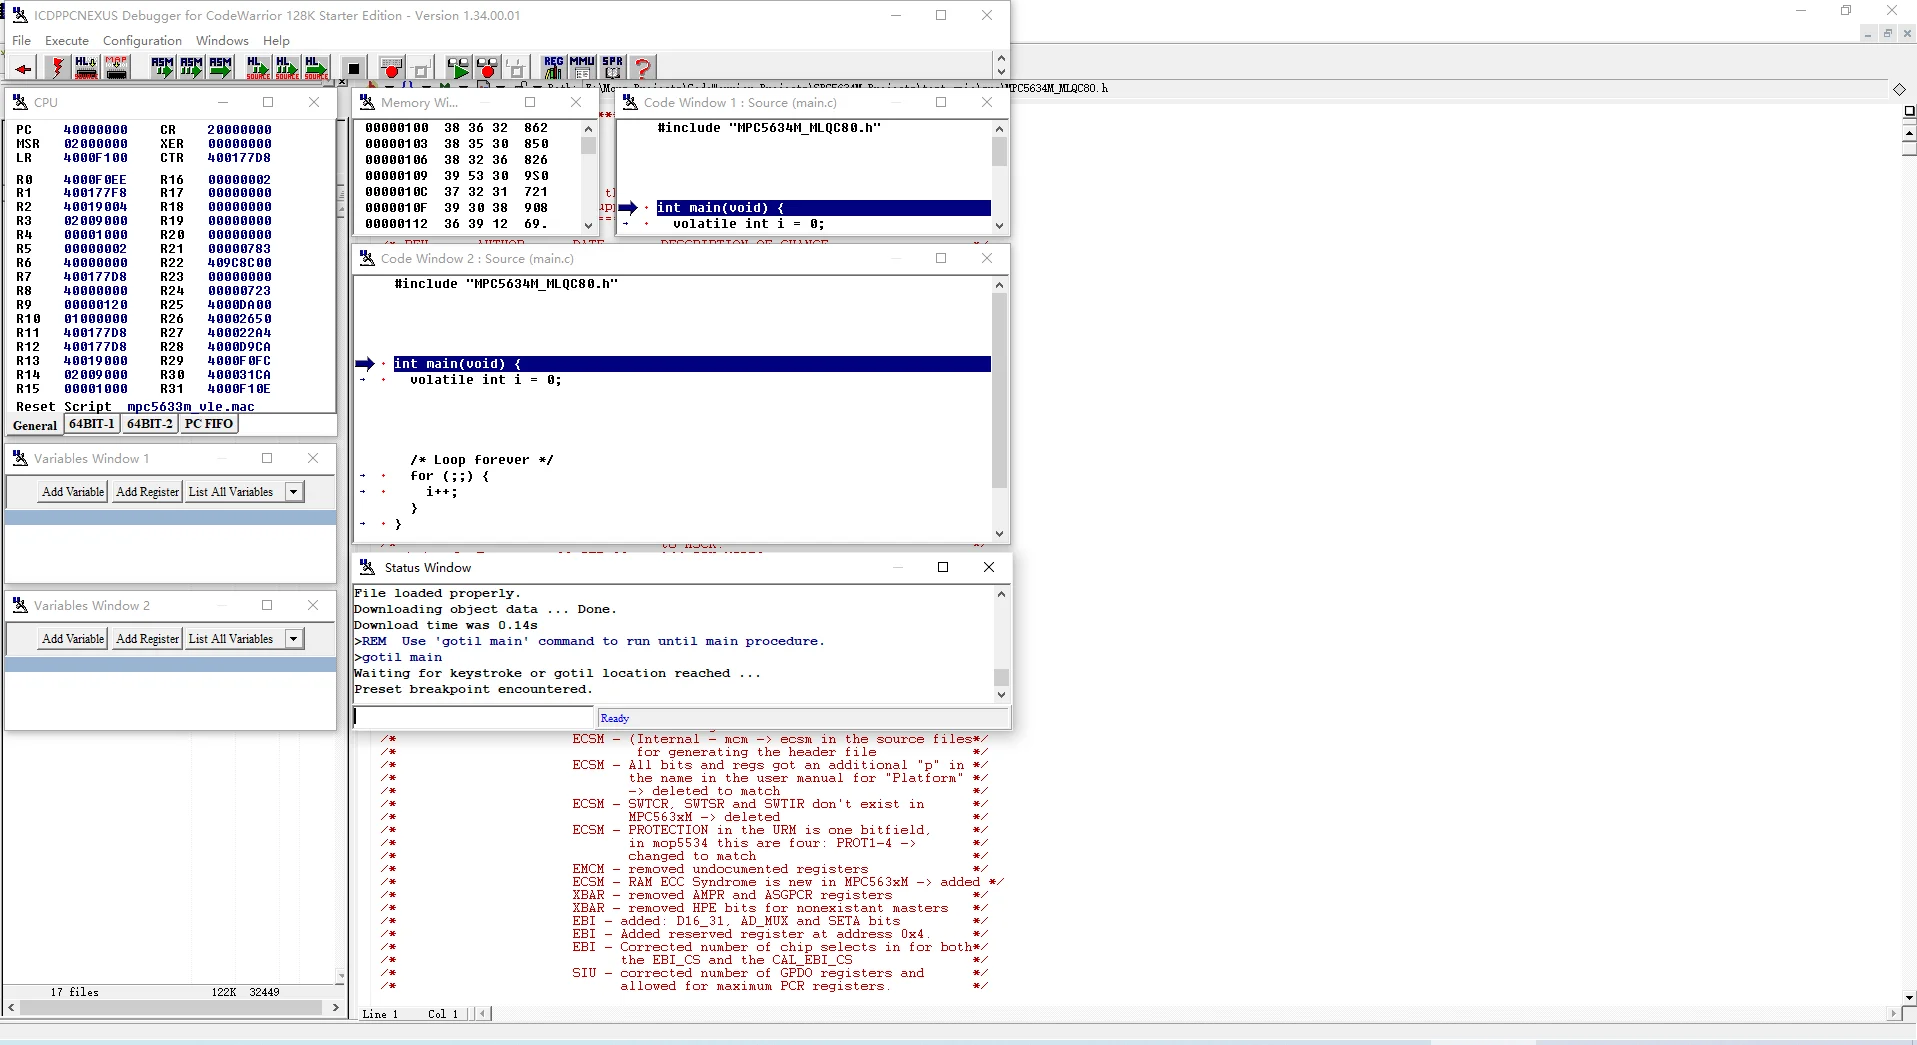The width and height of the screenshot is (1917, 1045).
Task: Switch to the PC FIFO tab
Action: (x=209, y=424)
